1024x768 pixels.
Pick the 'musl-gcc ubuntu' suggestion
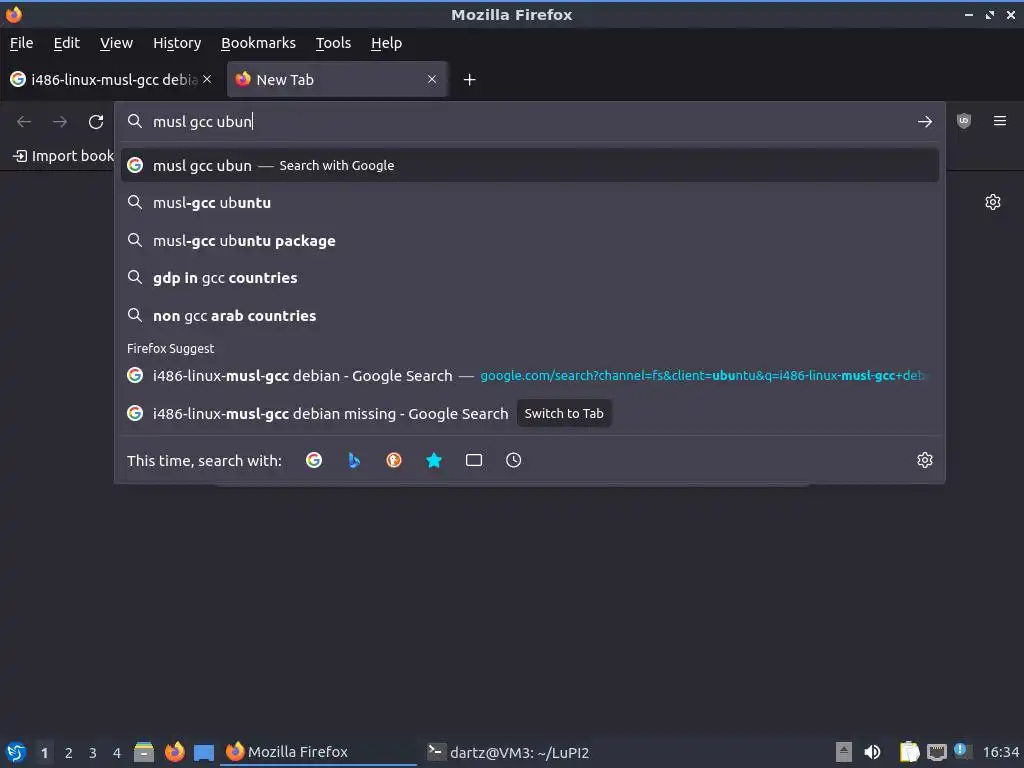point(530,202)
